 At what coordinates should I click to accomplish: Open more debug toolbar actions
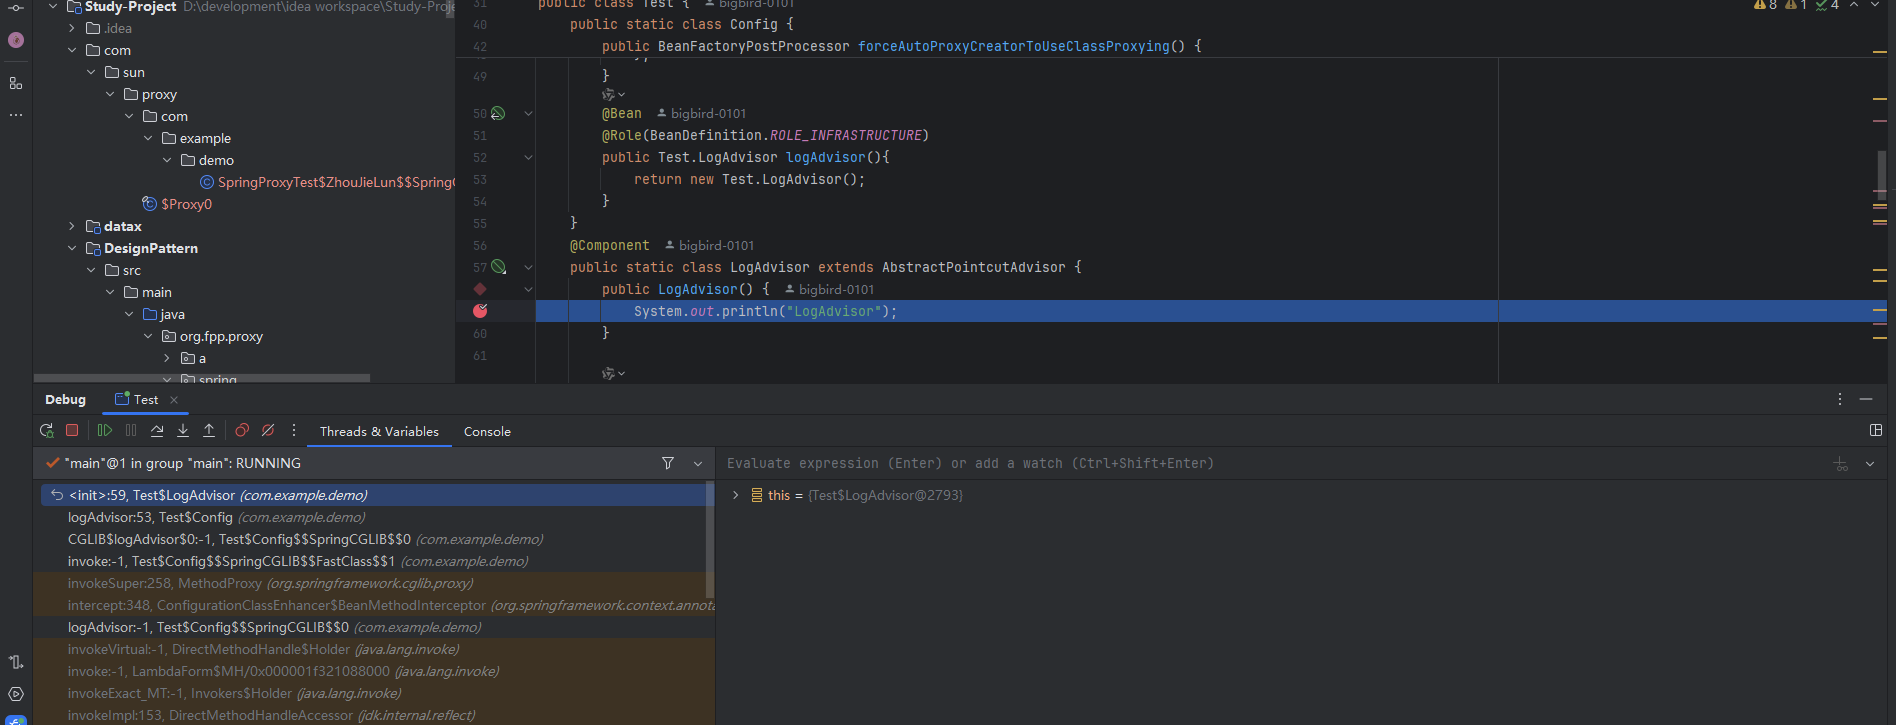pyautogui.click(x=294, y=431)
